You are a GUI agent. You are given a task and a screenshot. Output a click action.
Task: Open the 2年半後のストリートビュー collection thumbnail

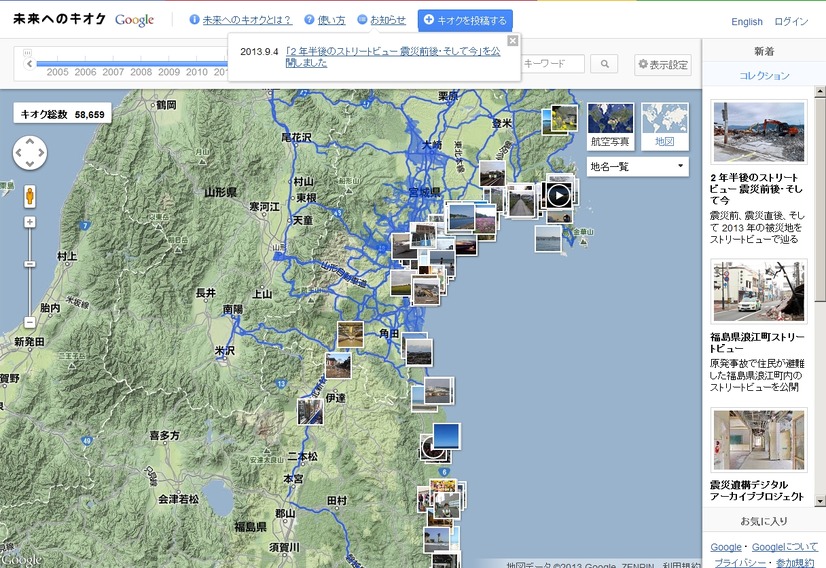[759, 132]
